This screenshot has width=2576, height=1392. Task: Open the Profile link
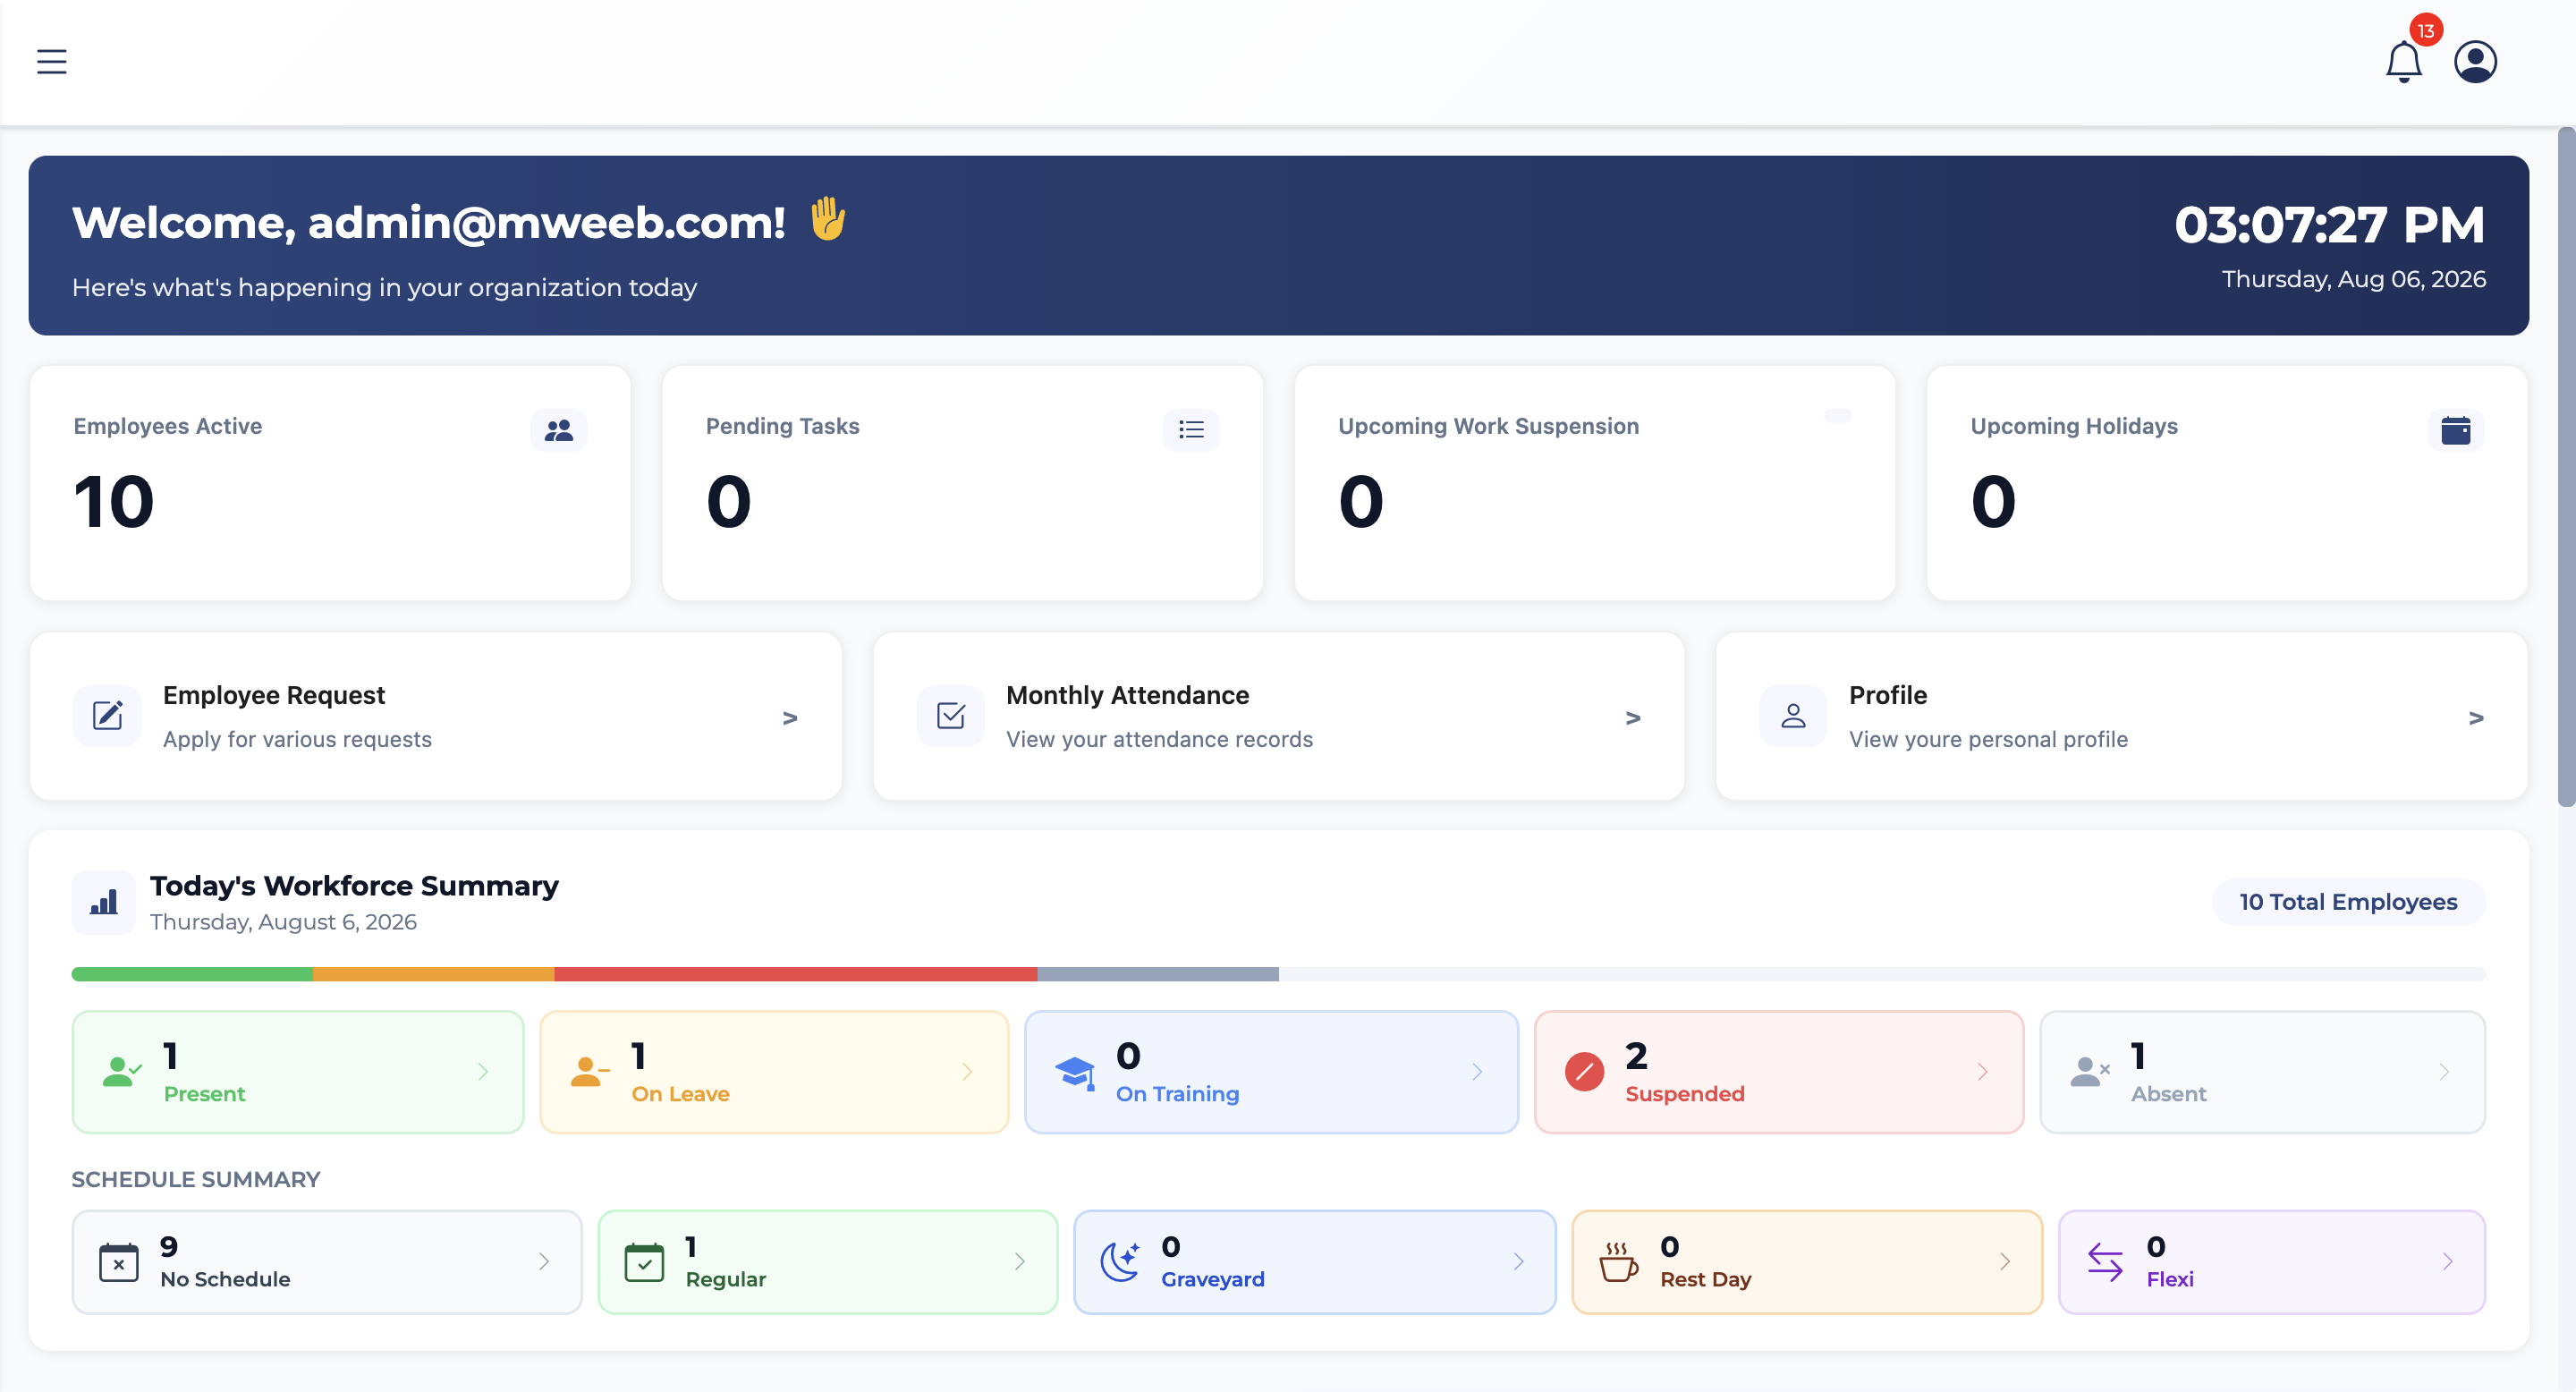tap(2122, 716)
